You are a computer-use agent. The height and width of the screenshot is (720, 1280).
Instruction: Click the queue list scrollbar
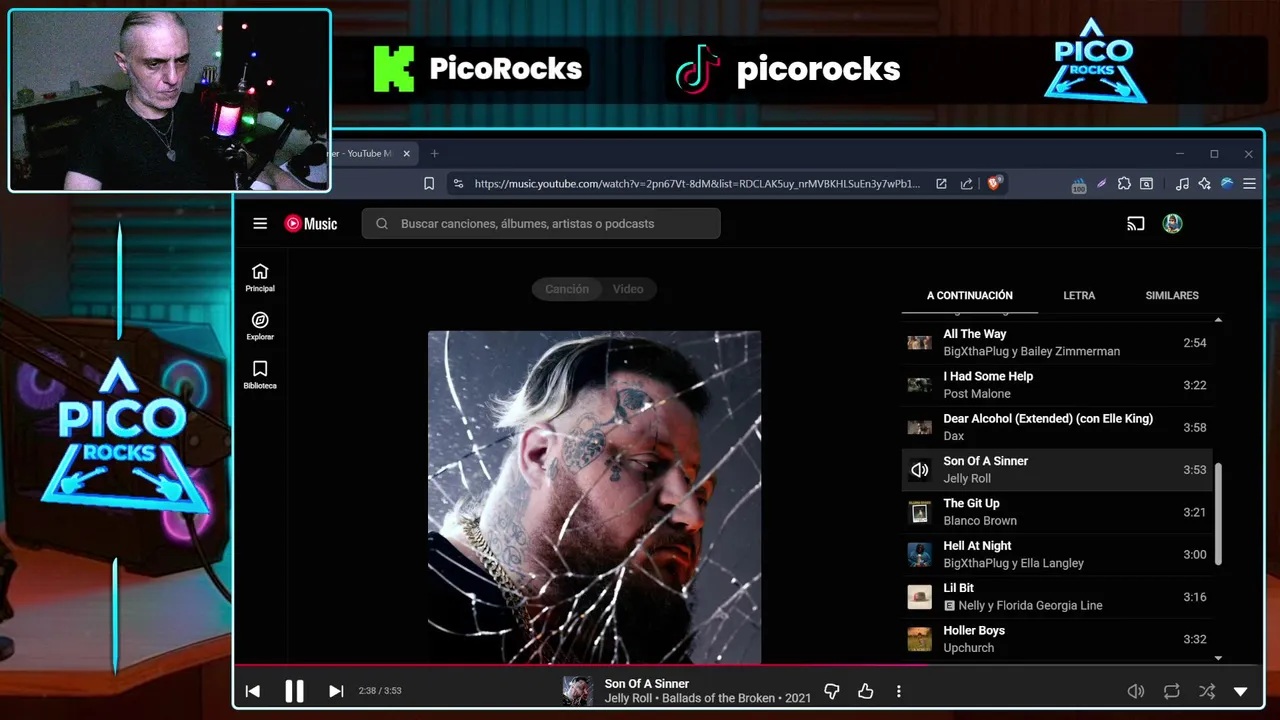tap(1218, 514)
